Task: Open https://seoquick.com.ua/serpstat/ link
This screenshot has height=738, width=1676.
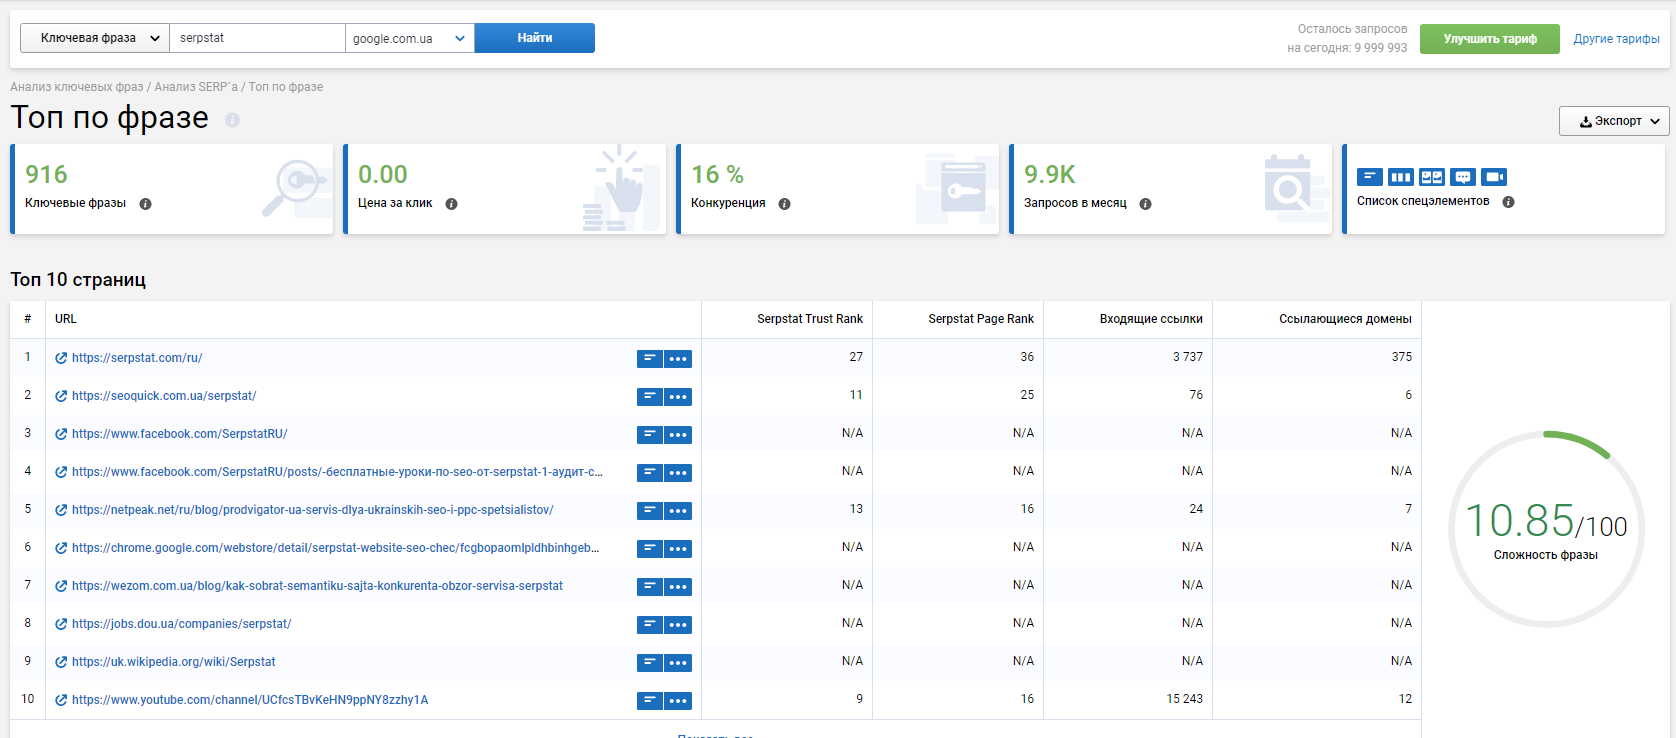Action: point(164,396)
